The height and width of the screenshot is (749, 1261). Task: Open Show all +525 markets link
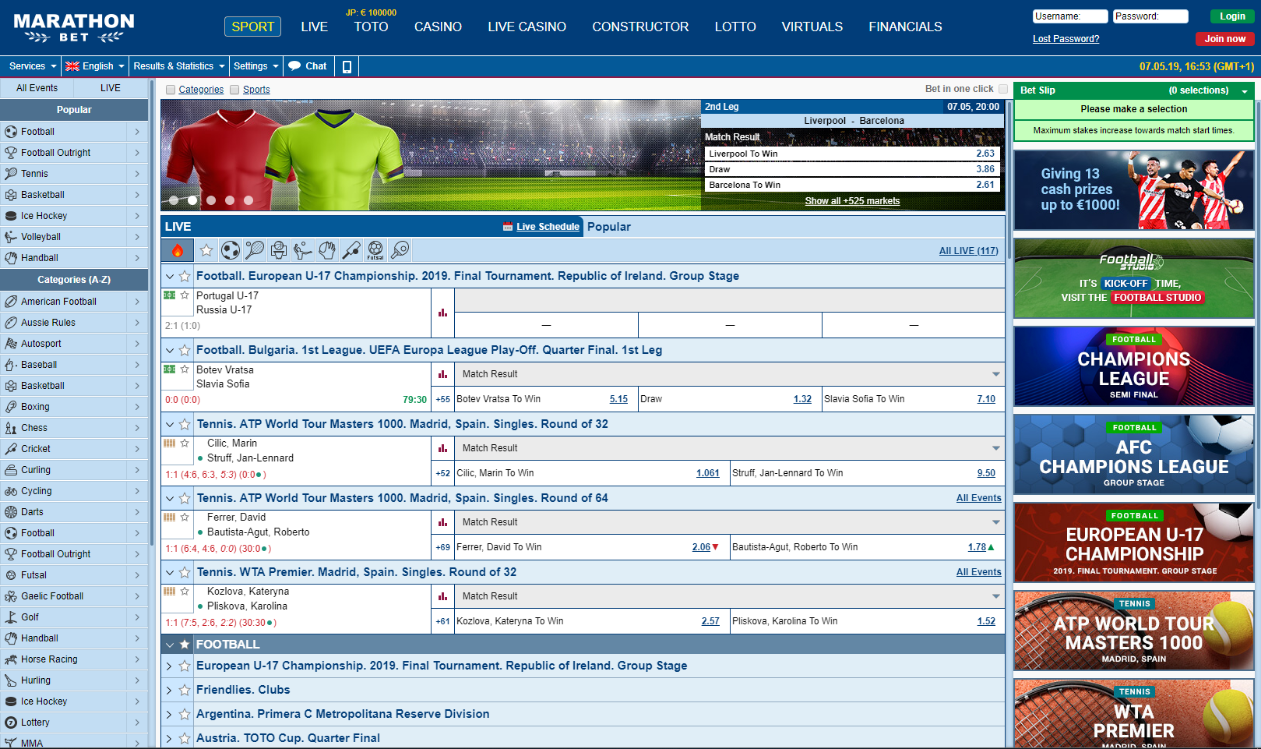(852, 201)
